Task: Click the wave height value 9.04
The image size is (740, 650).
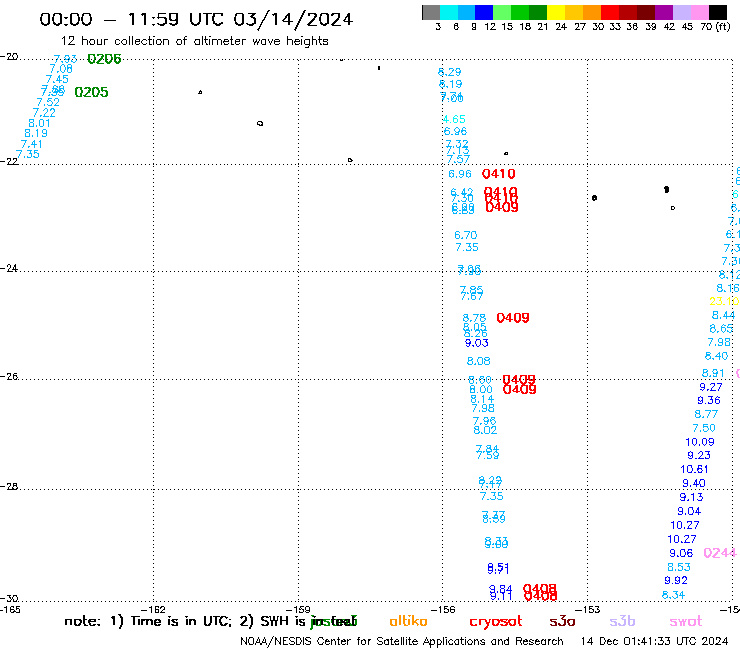Action: 689,511
